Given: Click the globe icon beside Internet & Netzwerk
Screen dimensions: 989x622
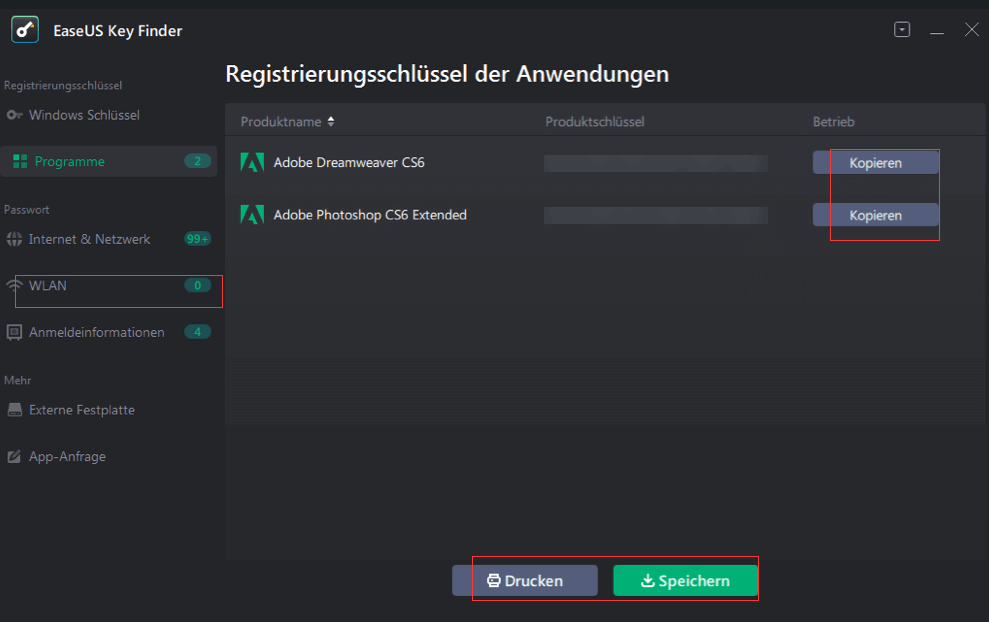Looking at the screenshot, I should pyautogui.click(x=14, y=239).
